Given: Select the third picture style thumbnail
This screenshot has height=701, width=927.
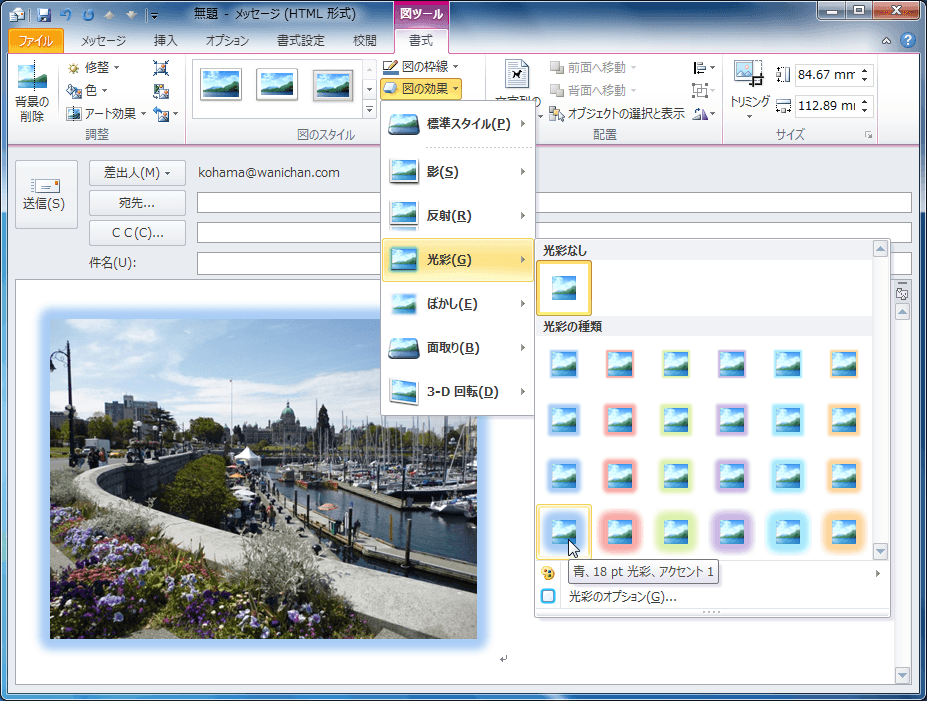Looking at the screenshot, I should click(333, 85).
